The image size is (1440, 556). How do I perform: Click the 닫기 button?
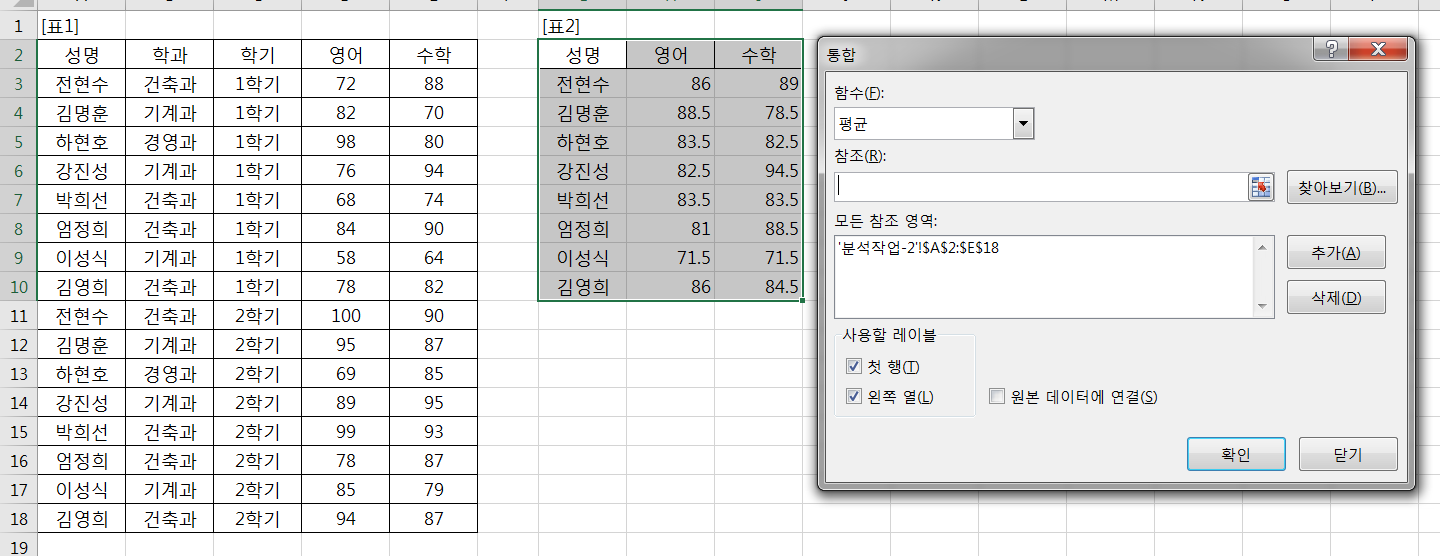(1347, 454)
